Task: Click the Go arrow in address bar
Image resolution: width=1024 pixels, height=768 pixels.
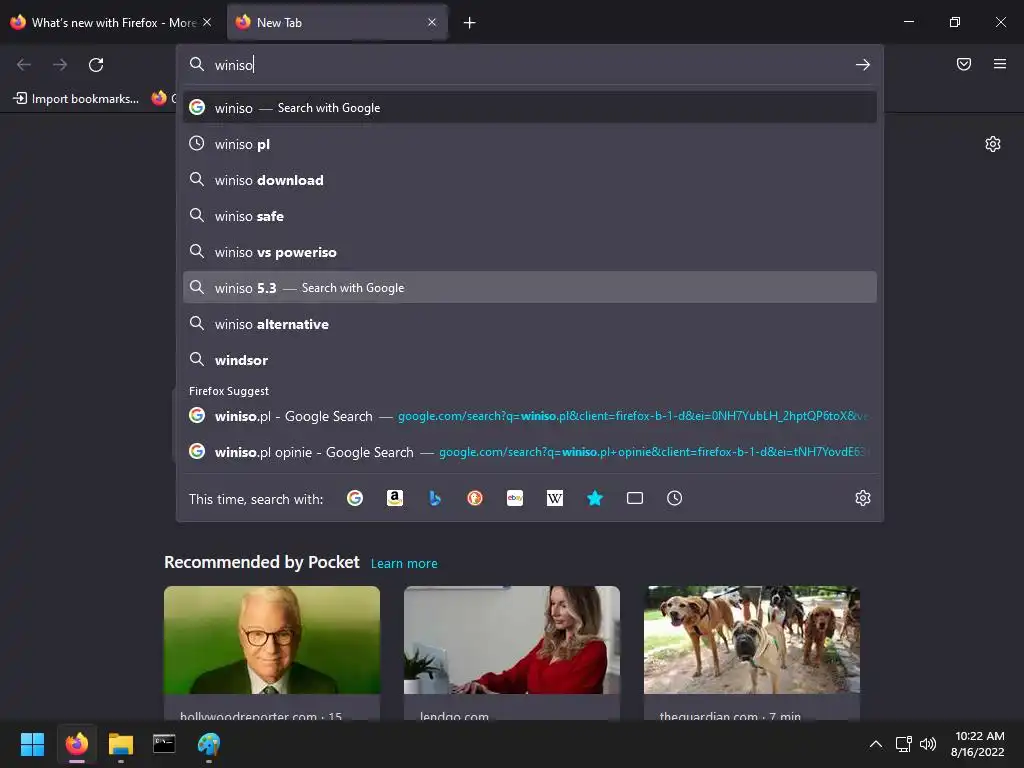Action: [863, 65]
